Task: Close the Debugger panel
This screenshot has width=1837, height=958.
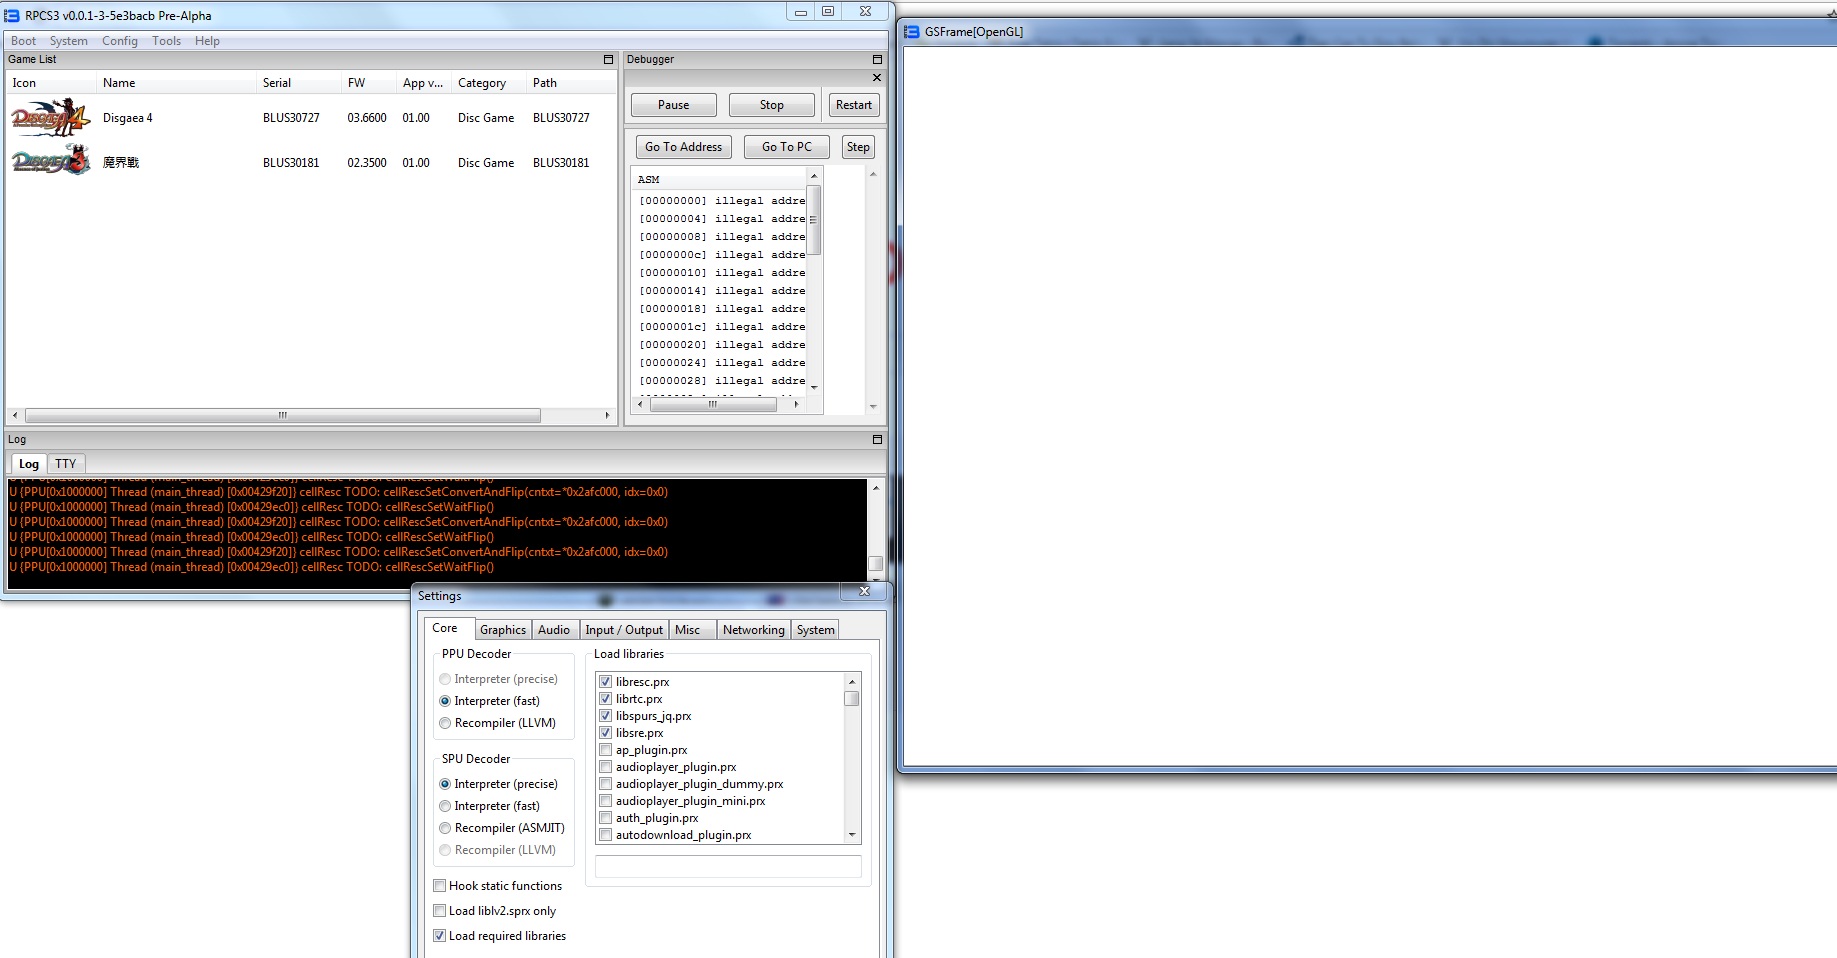Action: (x=877, y=78)
